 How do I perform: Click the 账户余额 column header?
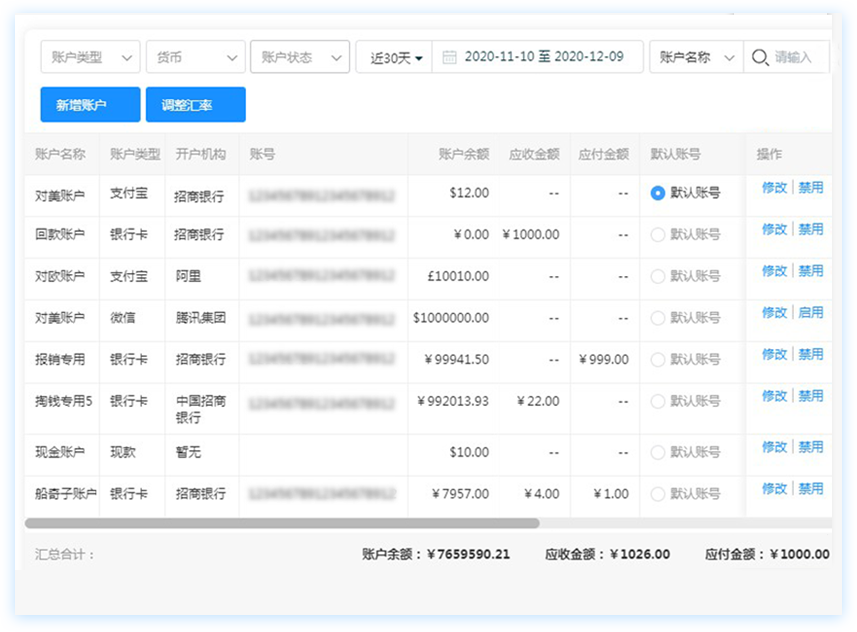(463, 155)
